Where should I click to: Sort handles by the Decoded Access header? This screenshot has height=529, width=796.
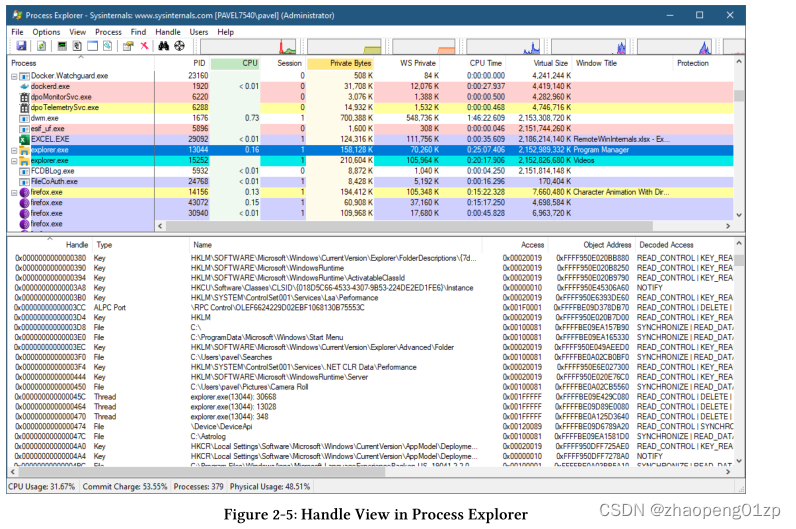pos(684,245)
